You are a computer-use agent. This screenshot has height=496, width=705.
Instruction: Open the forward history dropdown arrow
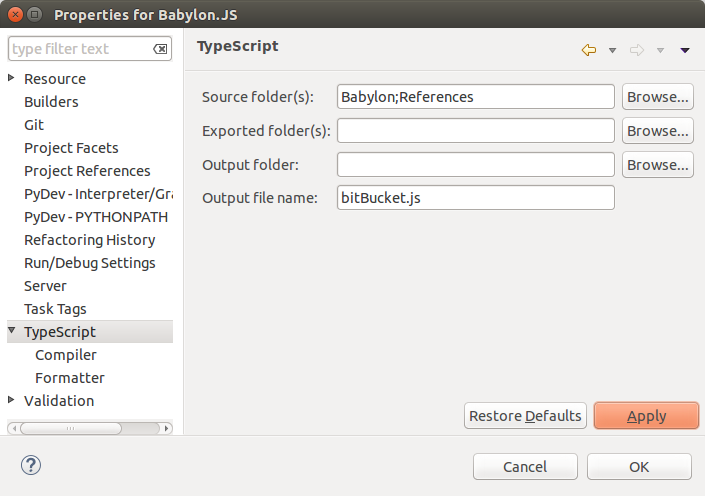(x=660, y=50)
